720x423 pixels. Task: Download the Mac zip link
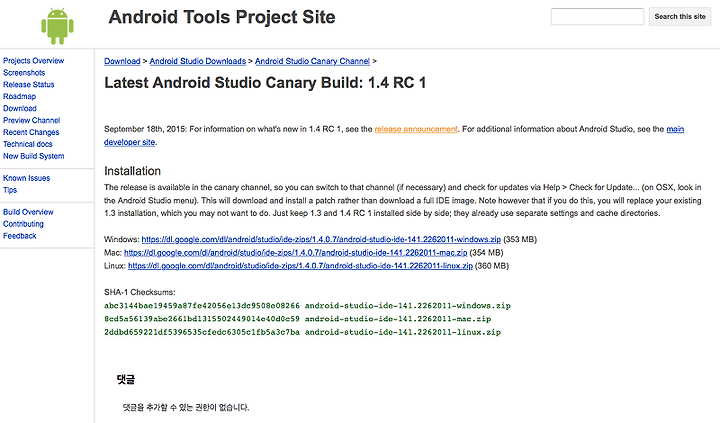coord(296,253)
